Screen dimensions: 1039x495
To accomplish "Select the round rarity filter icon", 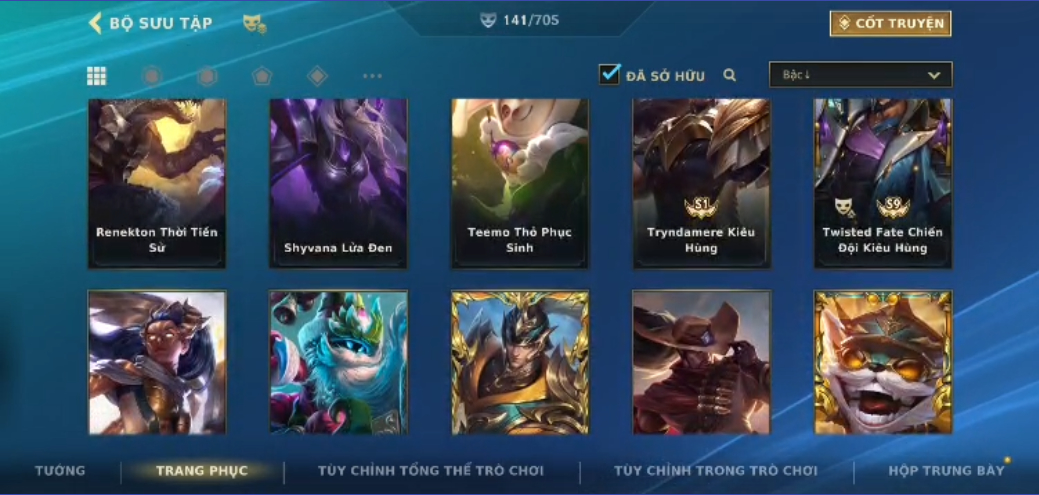I will [x=152, y=76].
